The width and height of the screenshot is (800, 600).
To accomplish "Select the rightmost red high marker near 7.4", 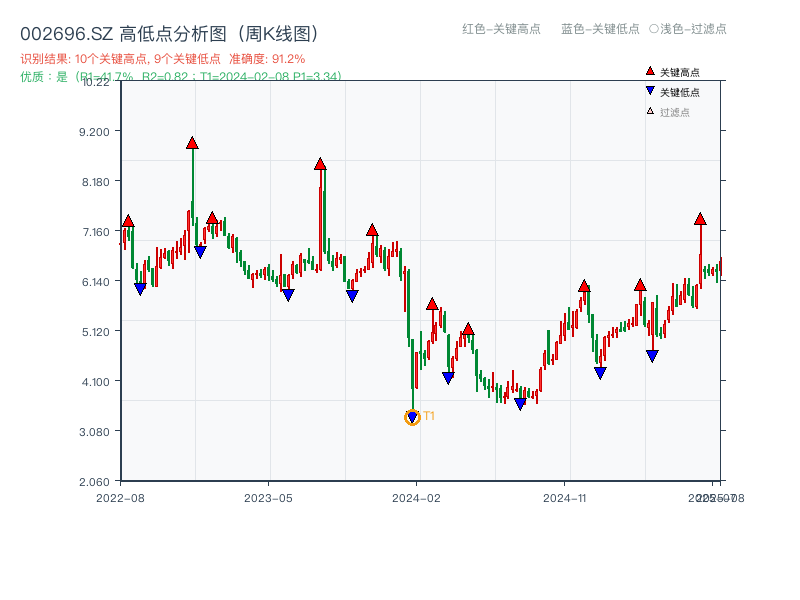I will coord(701,219).
